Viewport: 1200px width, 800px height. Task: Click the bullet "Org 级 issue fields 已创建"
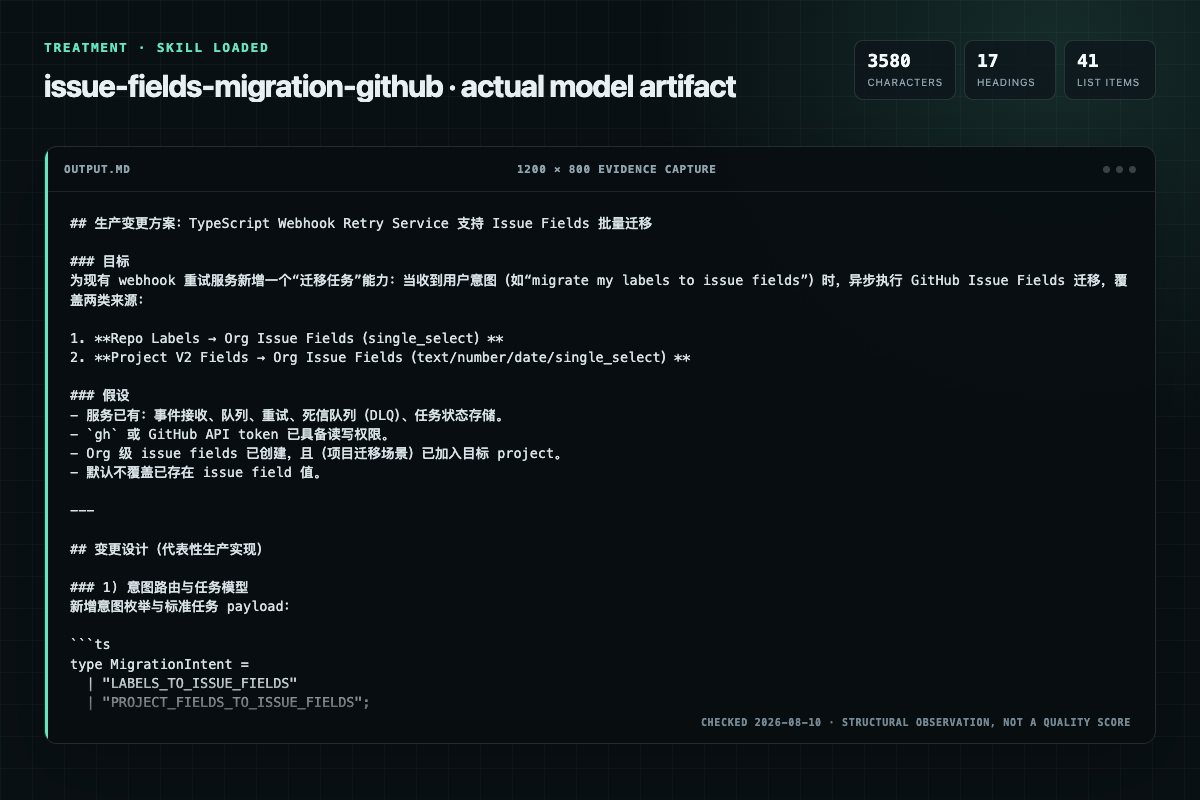coord(316,453)
